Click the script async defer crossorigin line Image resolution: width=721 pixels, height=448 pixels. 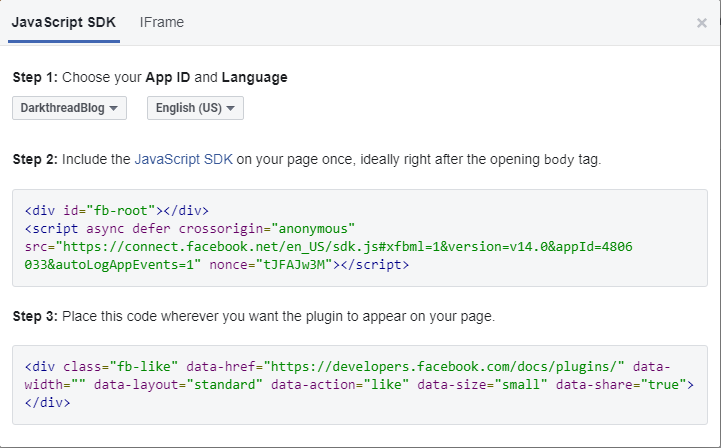190,228
